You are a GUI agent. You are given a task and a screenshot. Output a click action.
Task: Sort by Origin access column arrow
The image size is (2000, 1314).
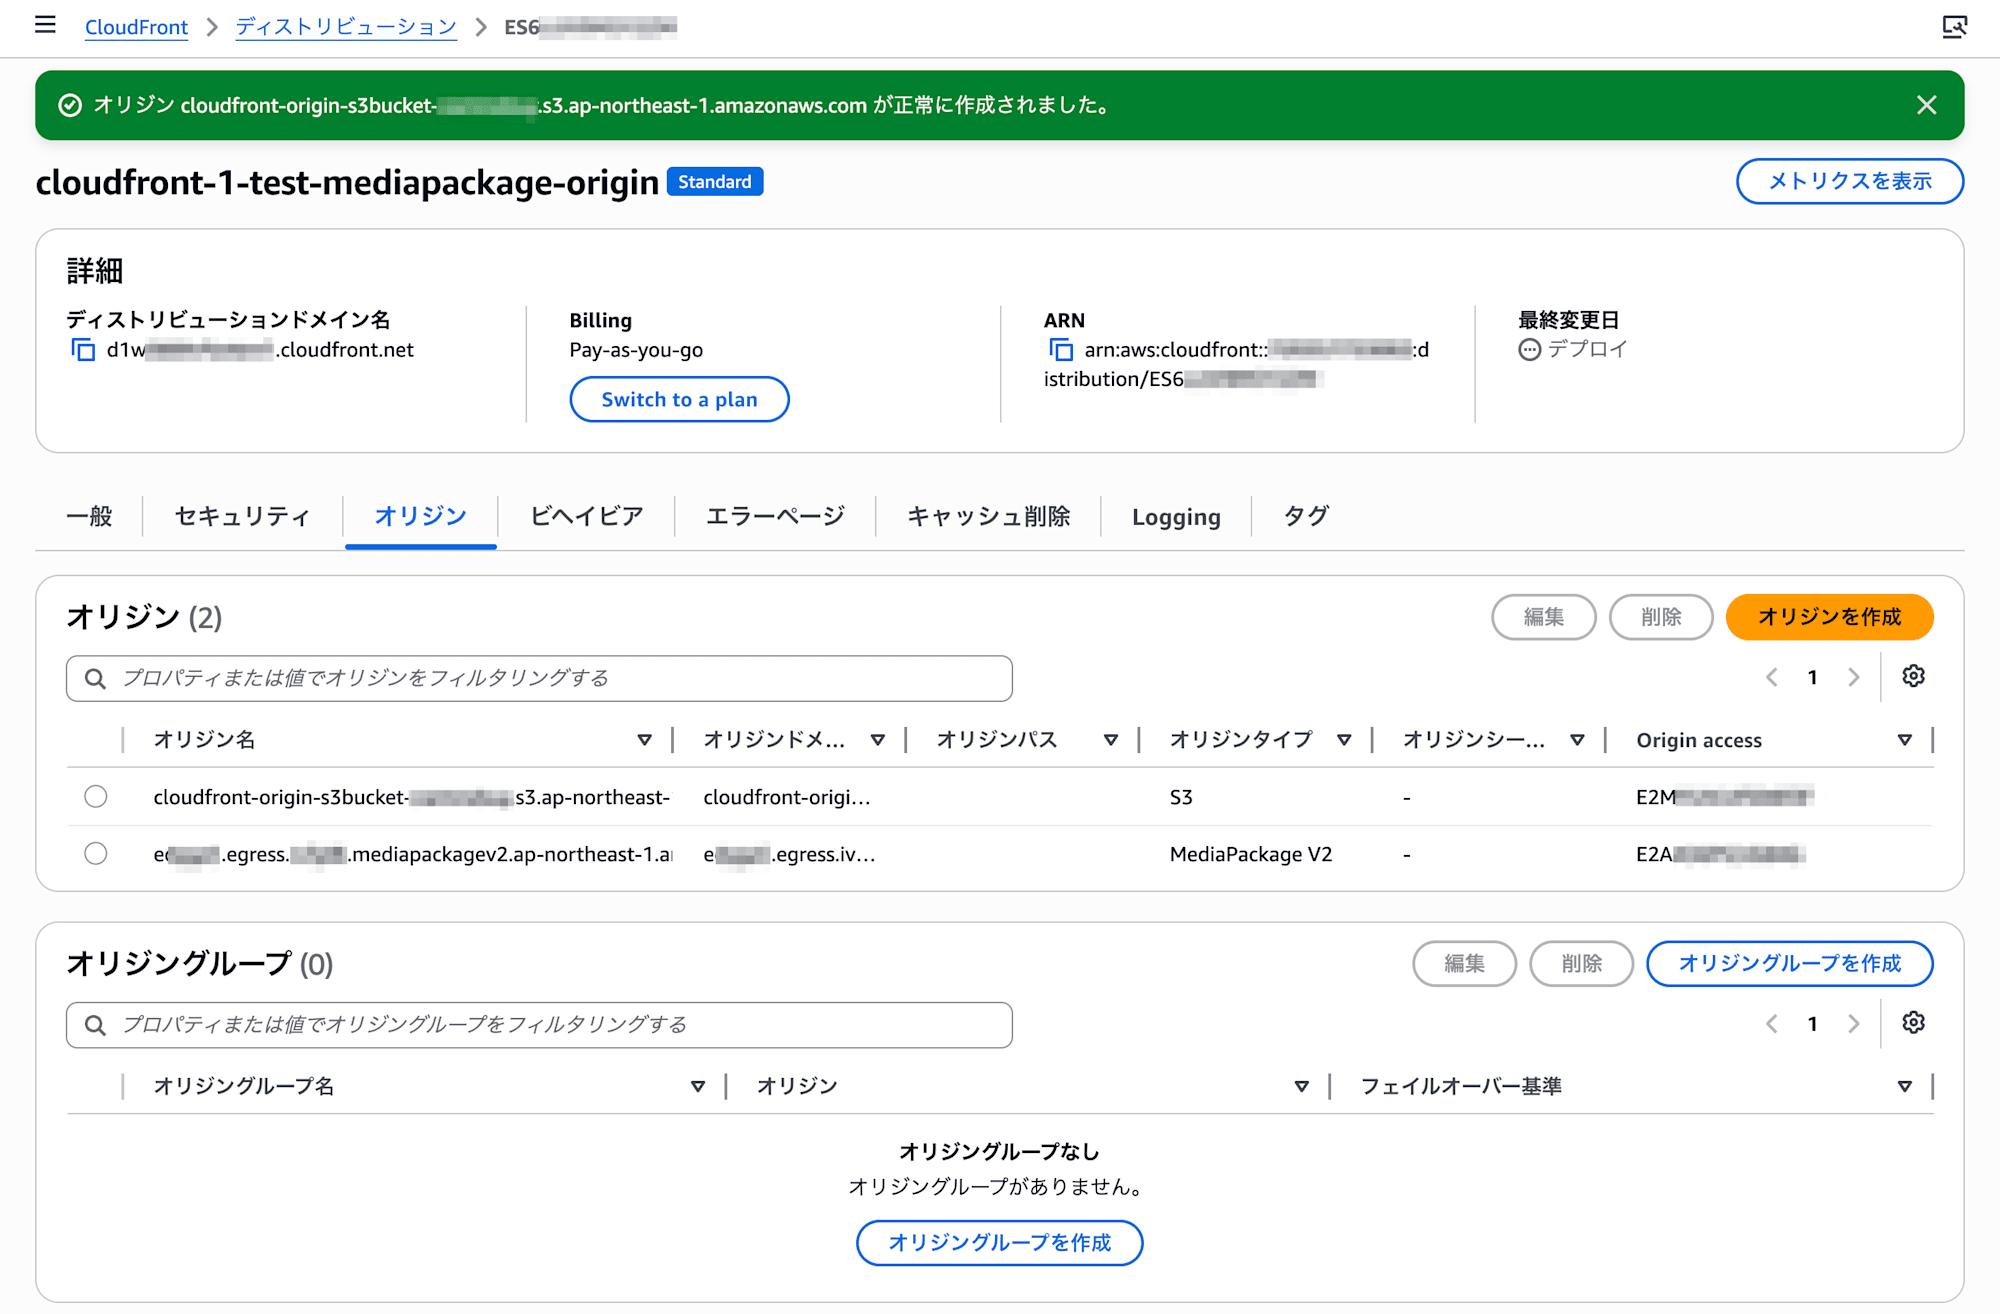(x=1904, y=740)
